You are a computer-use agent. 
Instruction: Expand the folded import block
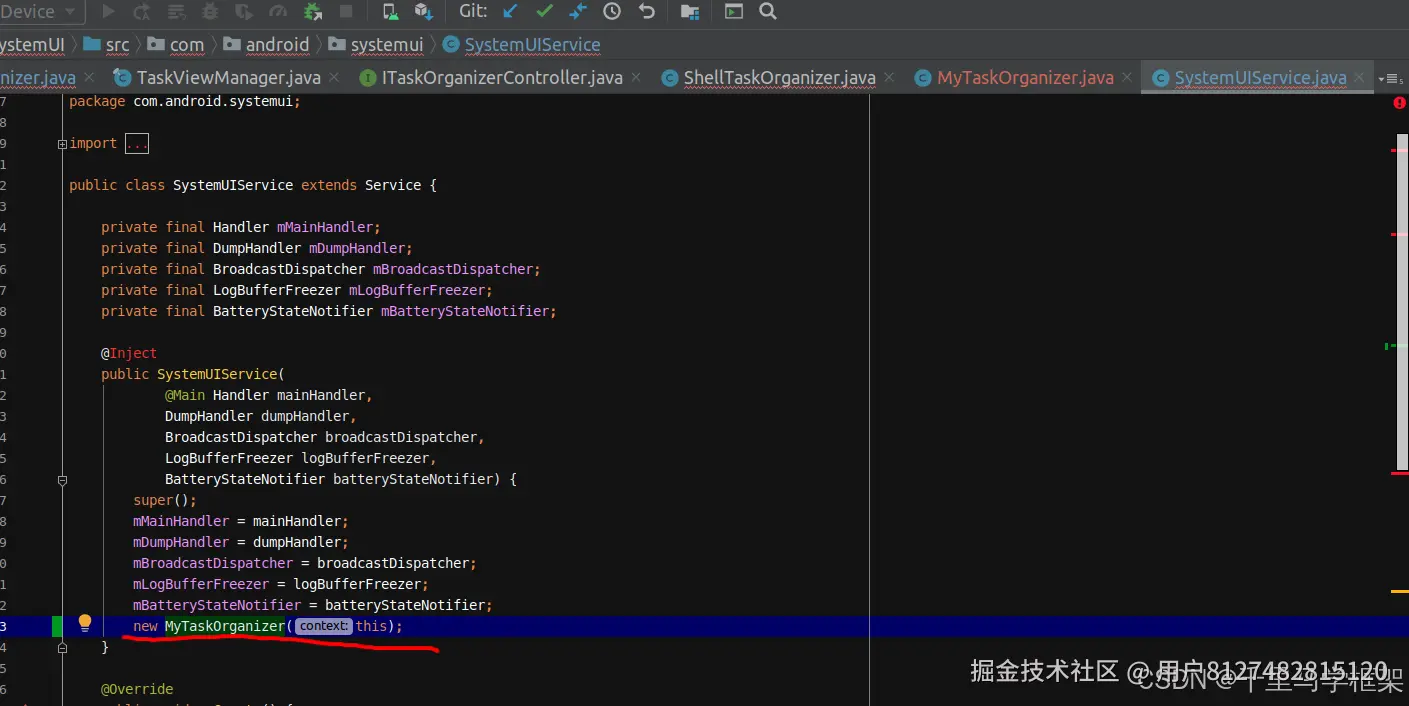(62, 144)
